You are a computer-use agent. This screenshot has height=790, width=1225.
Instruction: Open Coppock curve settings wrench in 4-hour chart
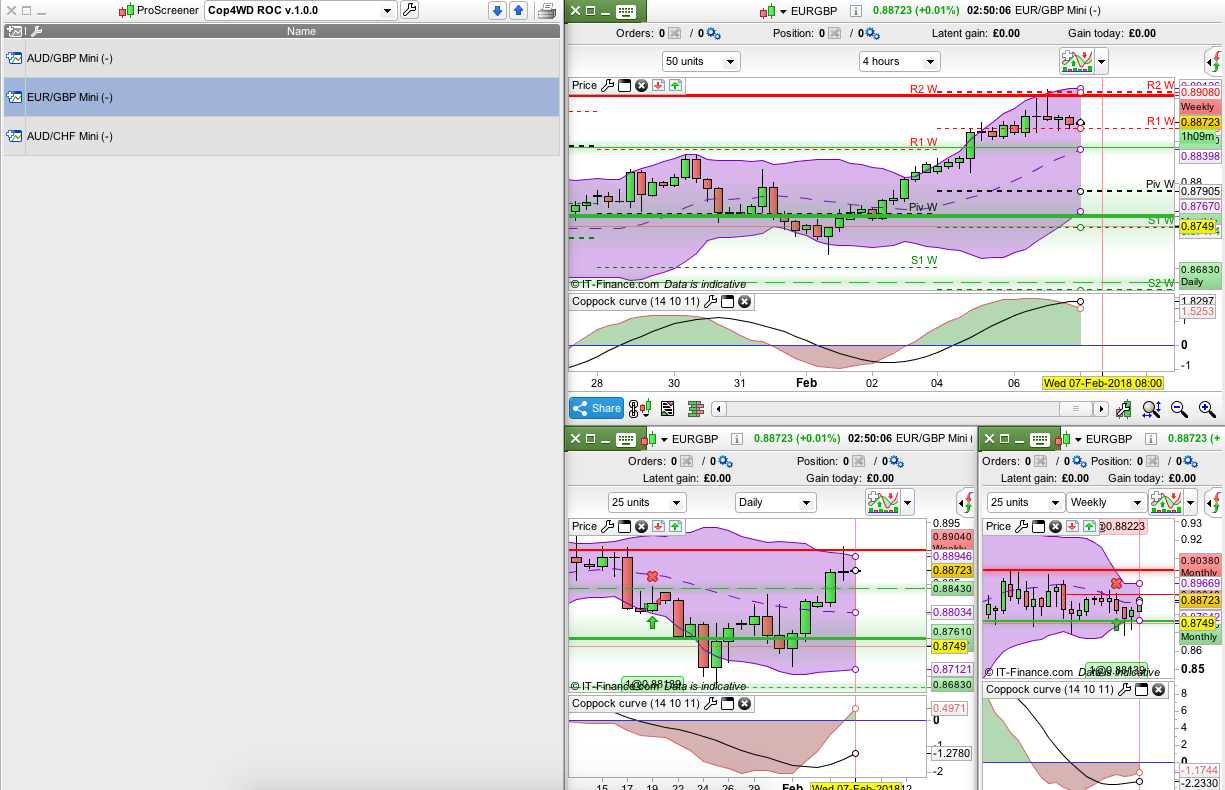(x=710, y=301)
